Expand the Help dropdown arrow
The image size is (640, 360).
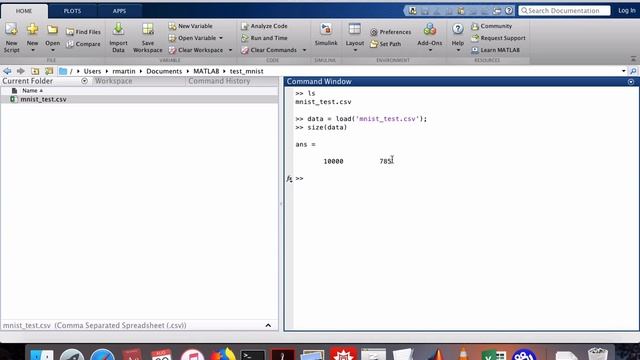click(458, 50)
